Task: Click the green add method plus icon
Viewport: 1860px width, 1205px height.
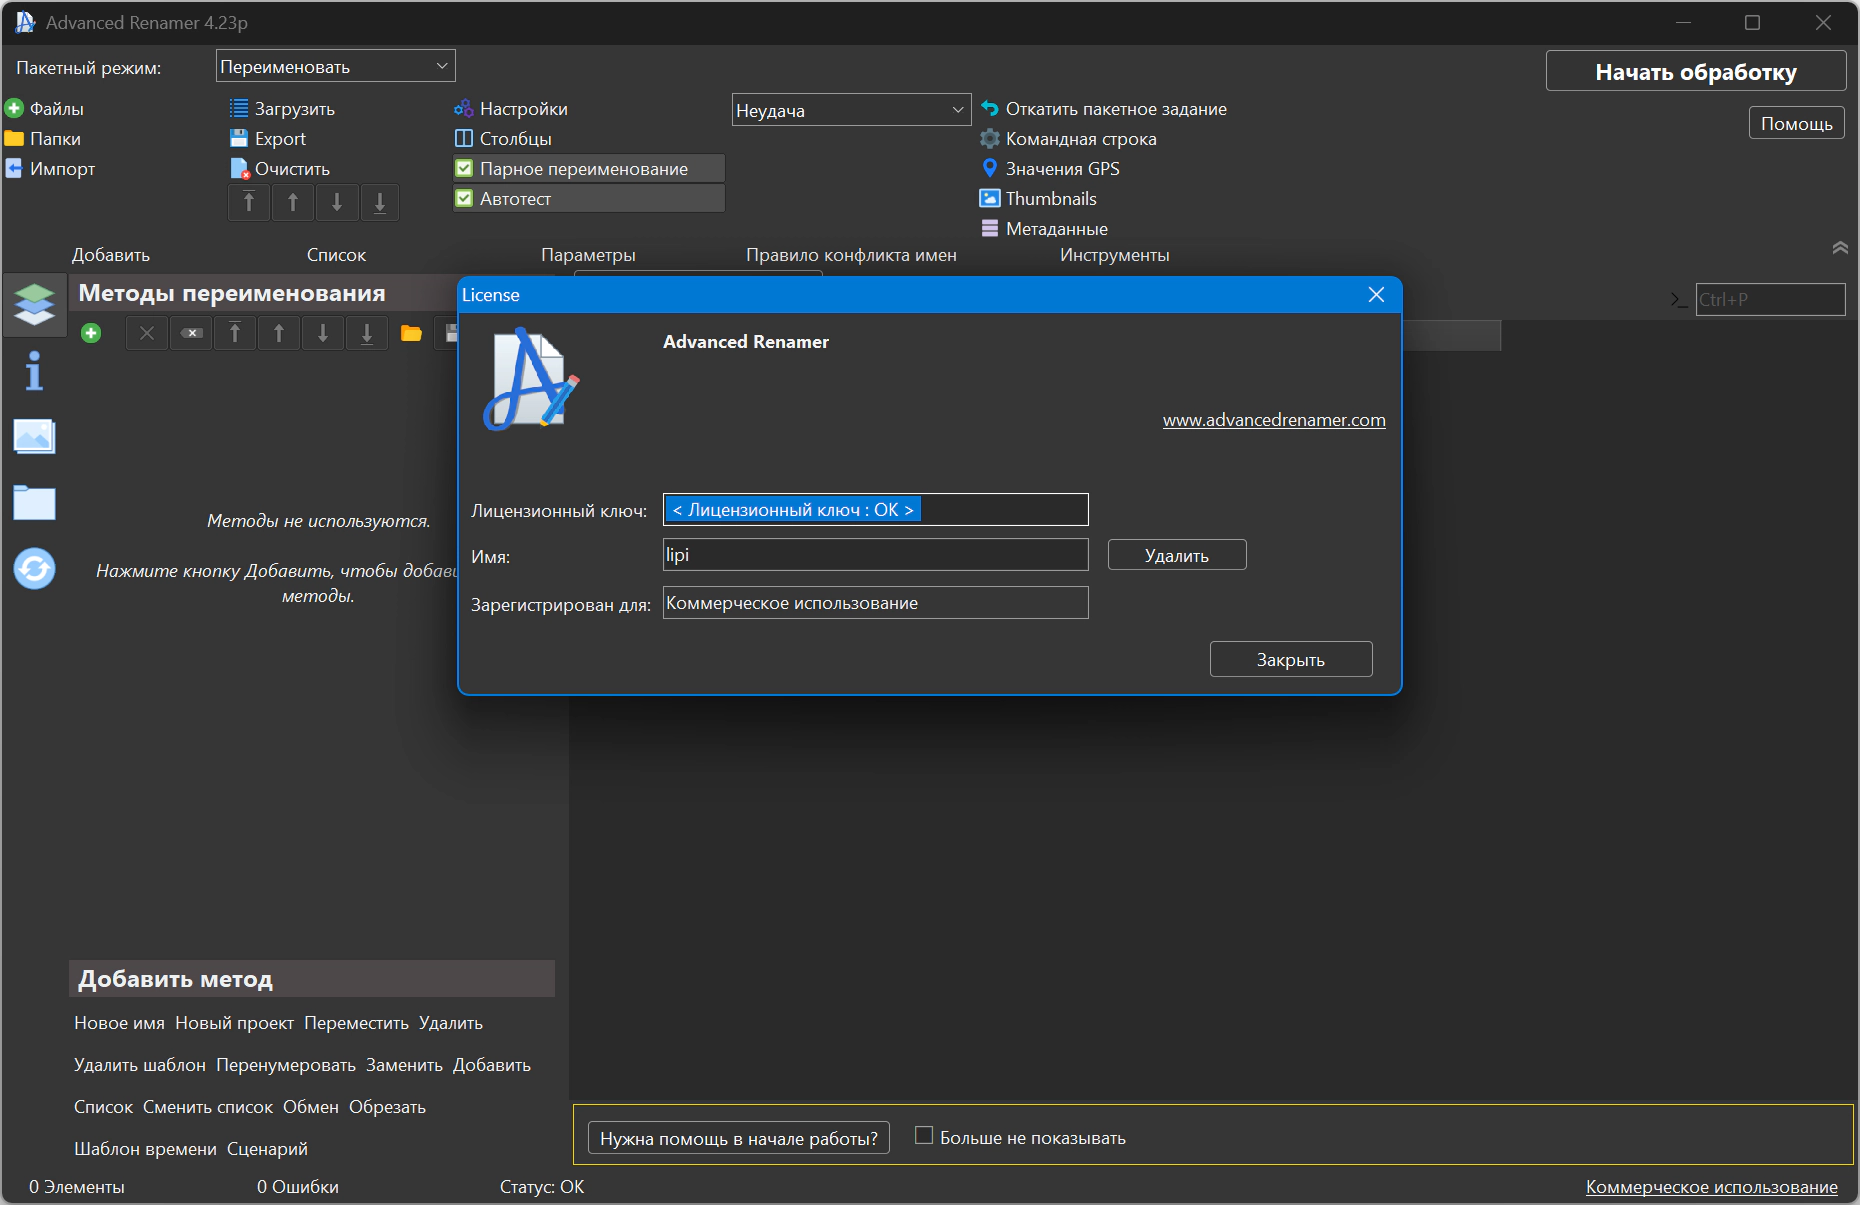Action: pyautogui.click(x=91, y=333)
